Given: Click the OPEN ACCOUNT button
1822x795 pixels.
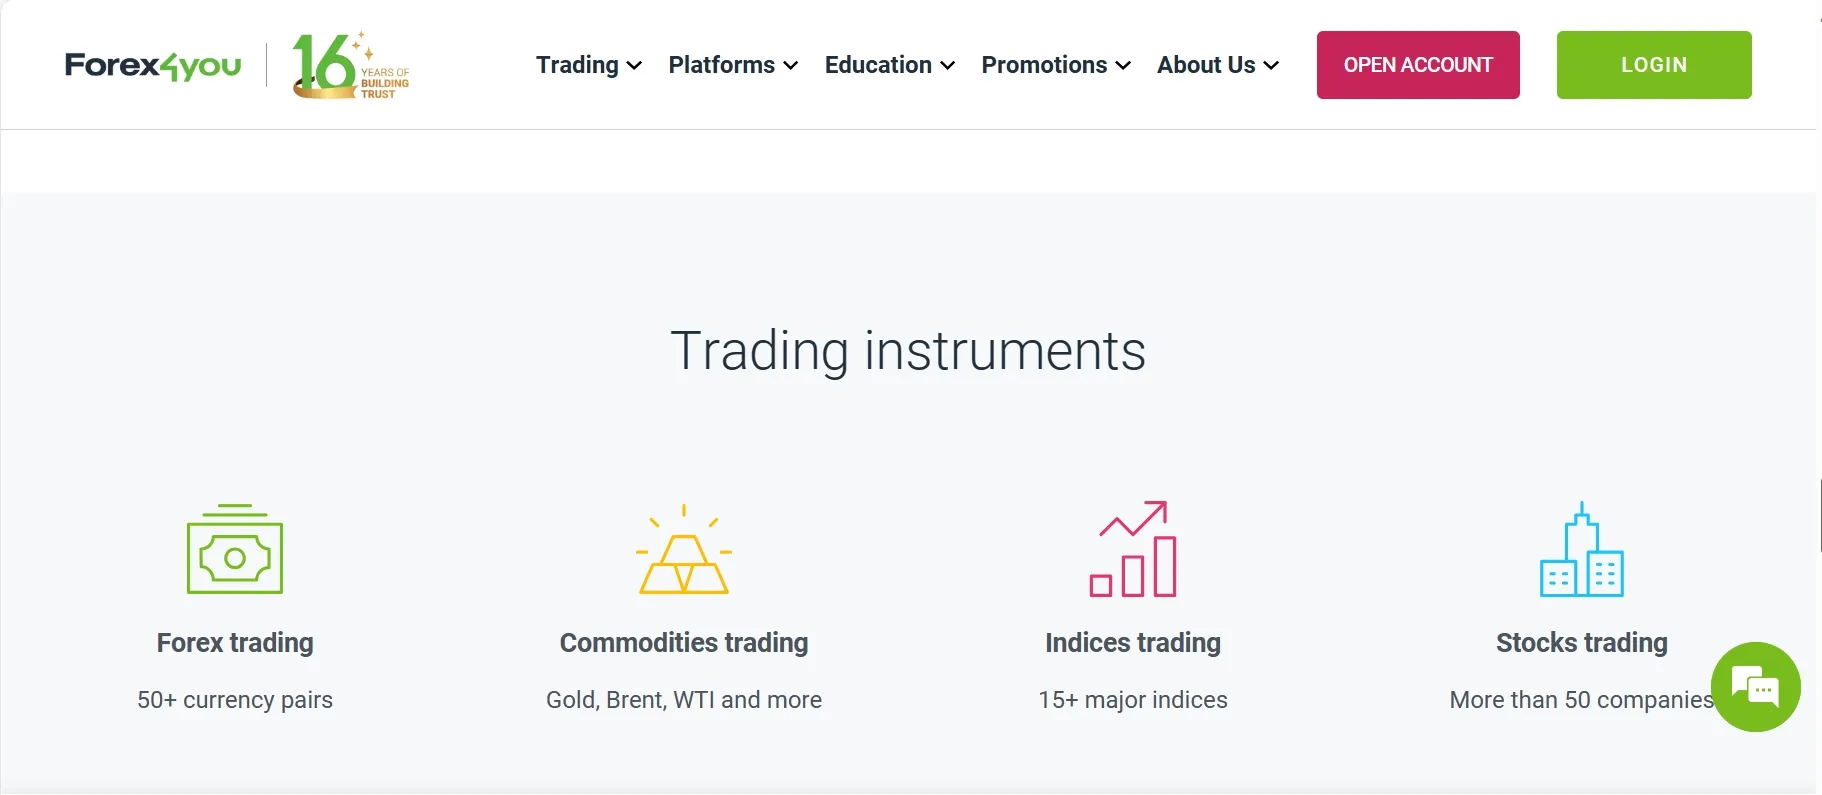Looking at the screenshot, I should click(x=1418, y=65).
